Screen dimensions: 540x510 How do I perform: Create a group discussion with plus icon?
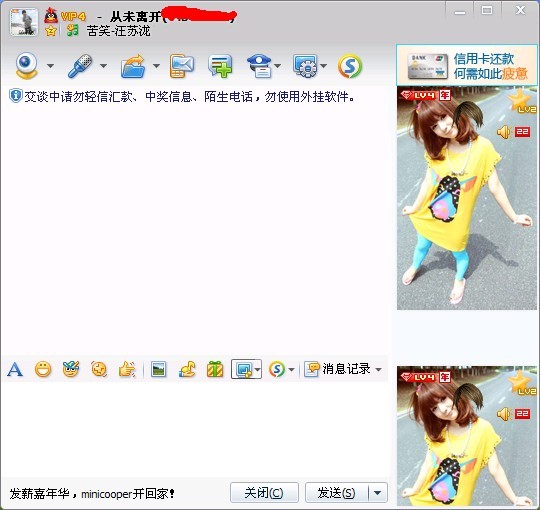coord(220,66)
